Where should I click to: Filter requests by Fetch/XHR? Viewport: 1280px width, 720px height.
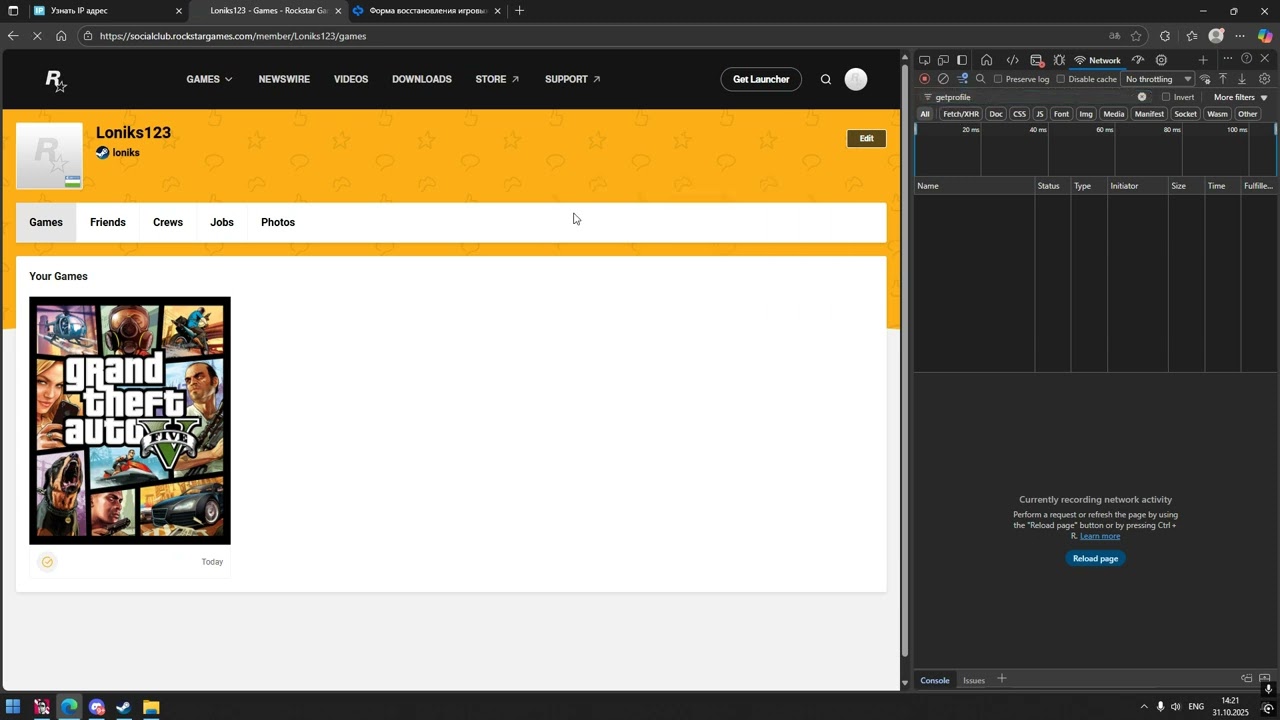(962, 114)
